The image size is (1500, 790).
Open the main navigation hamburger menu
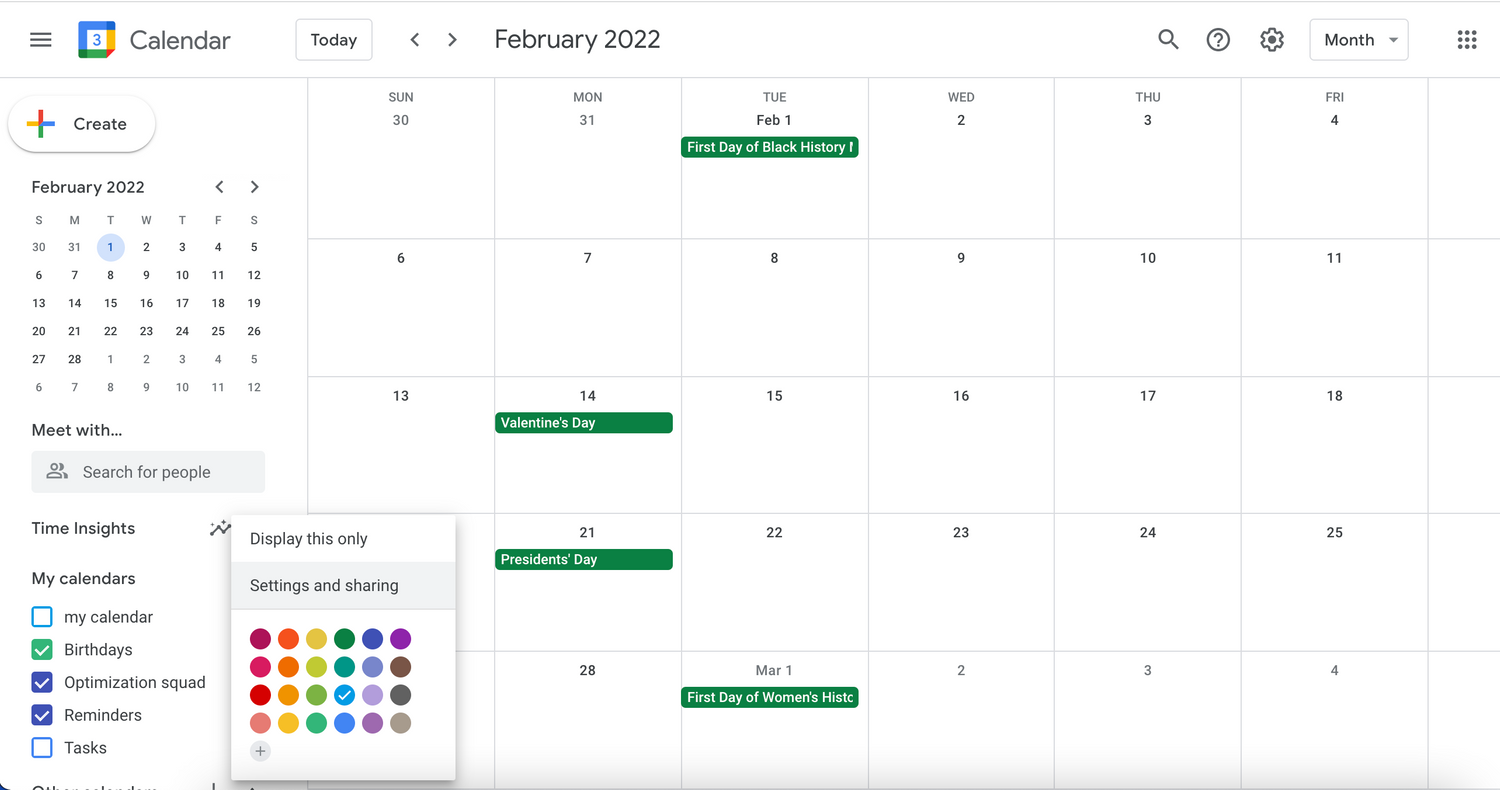coord(40,39)
